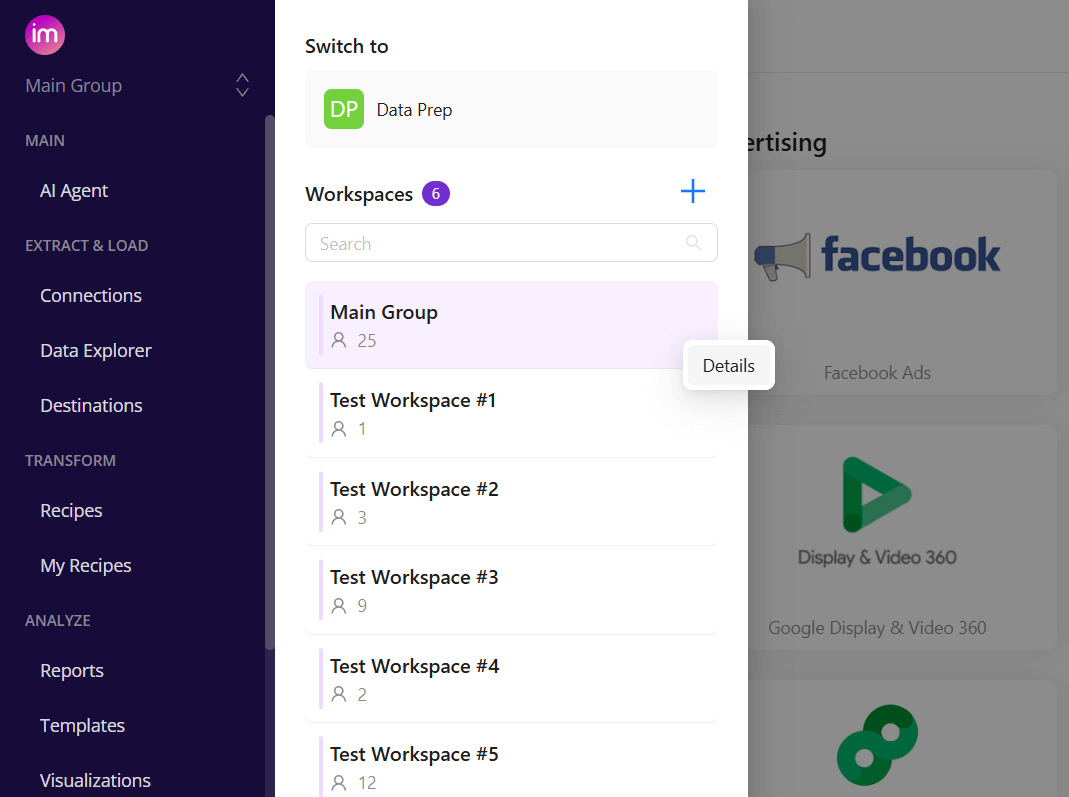Open AI Agent in sidebar
The height and width of the screenshot is (797, 1069).
point(74,191)
